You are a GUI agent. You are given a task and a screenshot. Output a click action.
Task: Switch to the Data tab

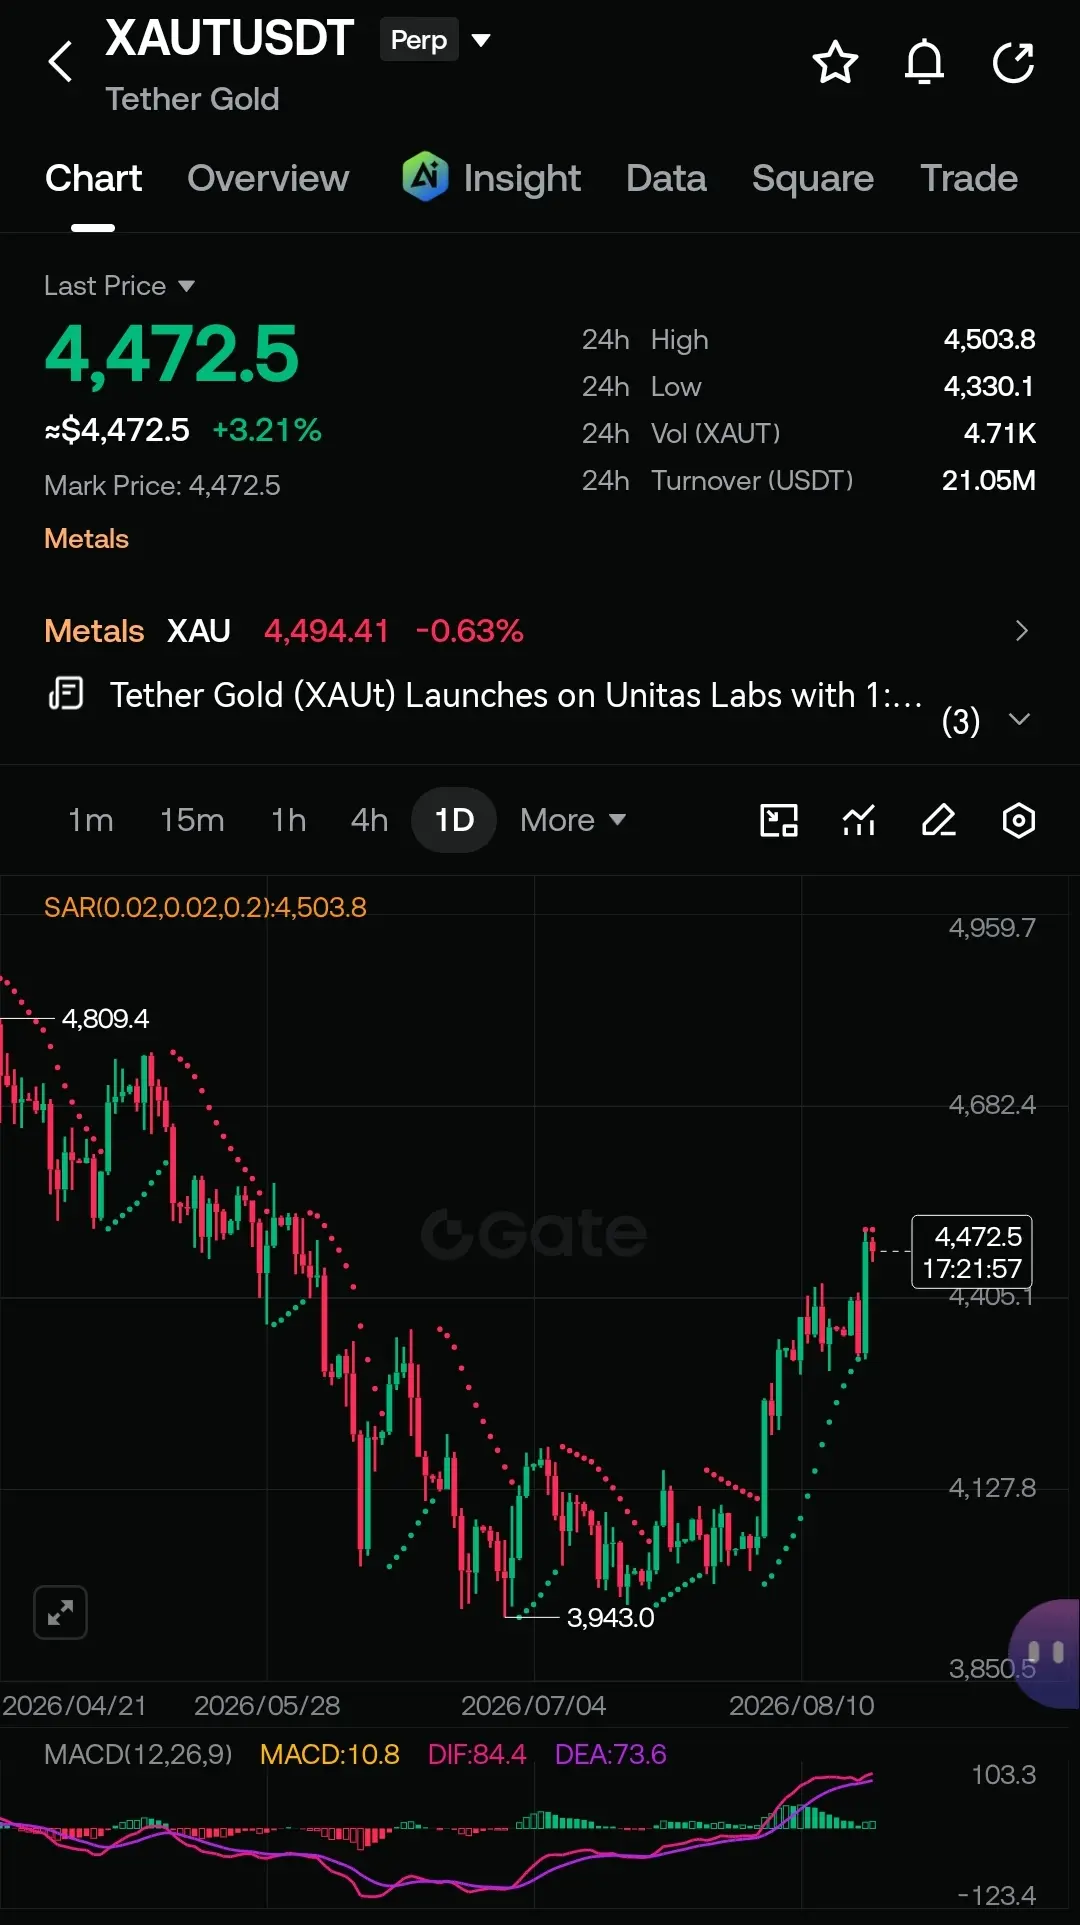666,178
